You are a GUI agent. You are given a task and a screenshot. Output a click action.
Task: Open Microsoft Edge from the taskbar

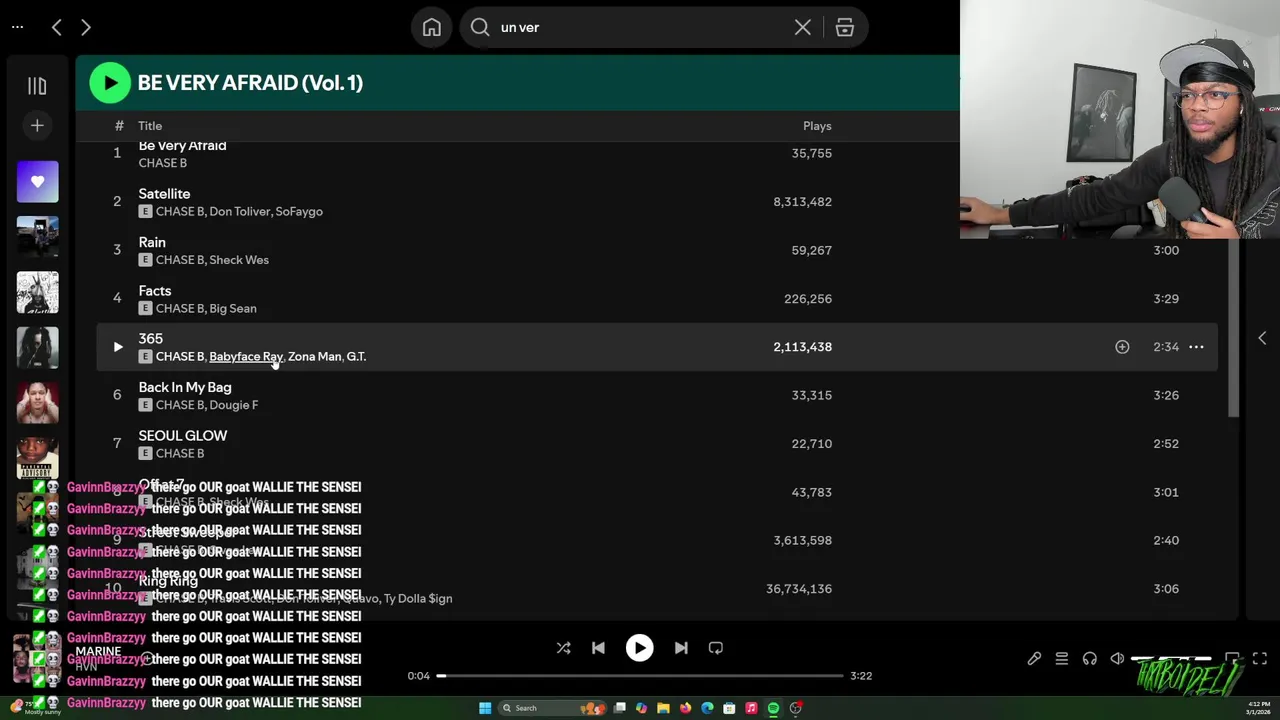(707, 708)
